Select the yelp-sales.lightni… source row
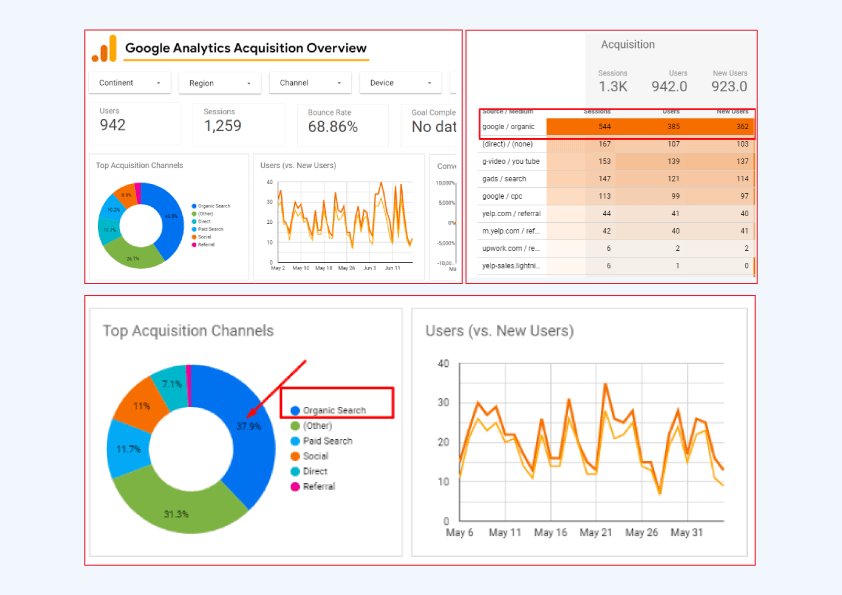 pyautogui.click(x=616, y=266)
